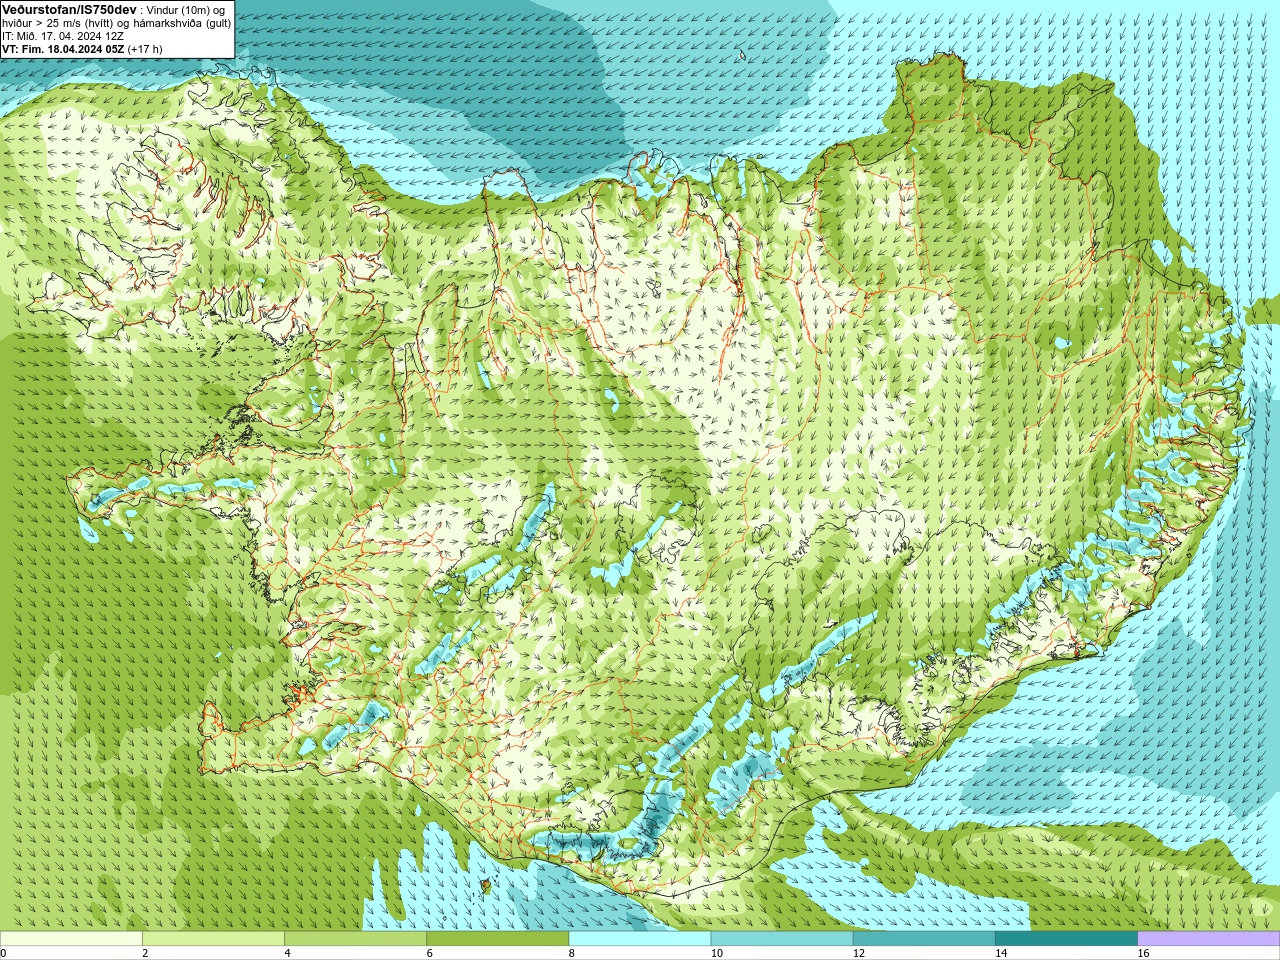Click the 'IT: Mið. 17. 04. 2024 12Z' line
1280x960 pixels.
click(x=63, y=36)
